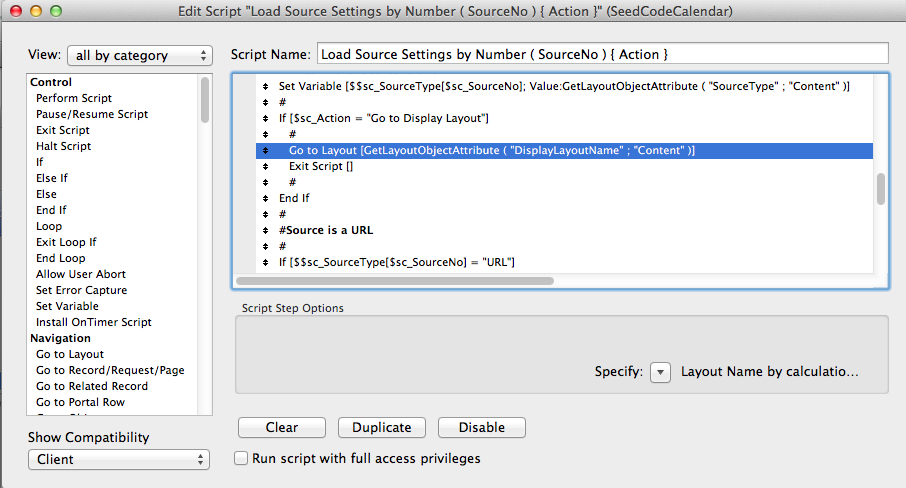Click the Clear button
Image resolution: width=906 pixels, height=488 pixels.
[x=281, y=428]
